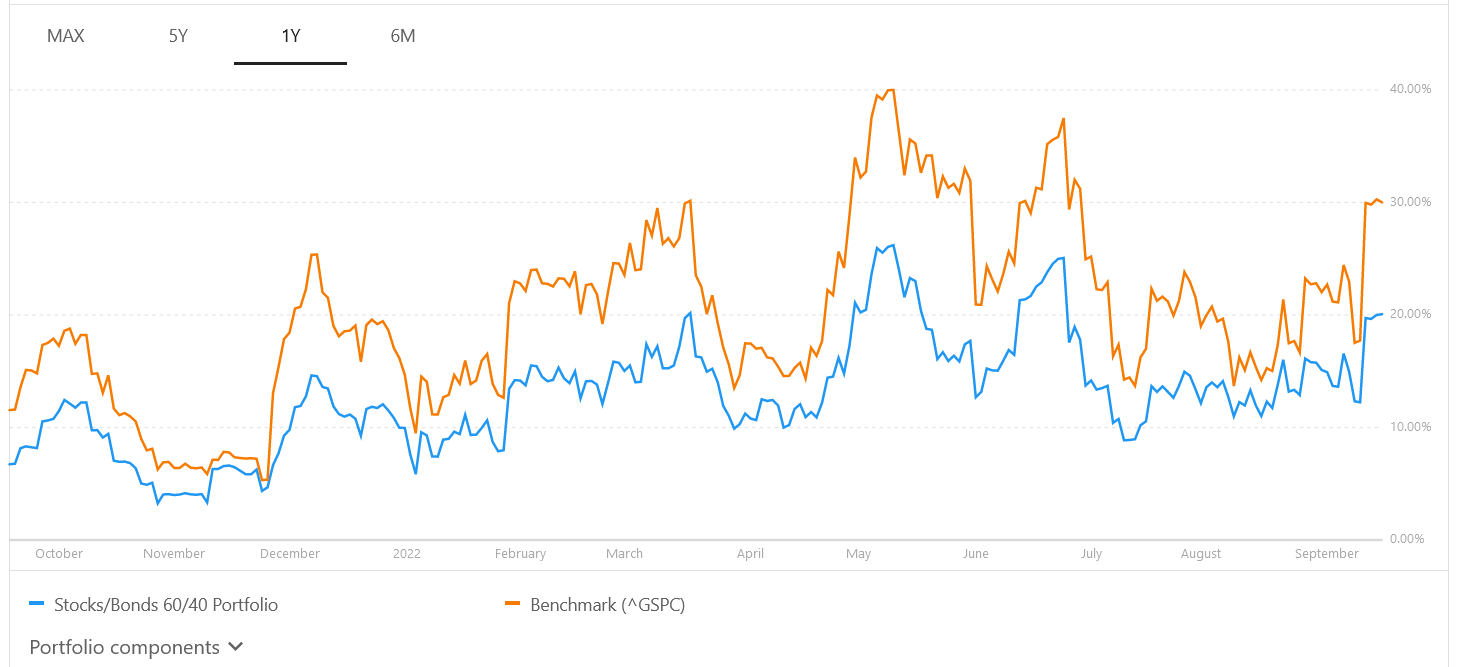Click the 30.00% y-axis label
The width and height of the screenshot is (1458, 667).
[1411, 202]
